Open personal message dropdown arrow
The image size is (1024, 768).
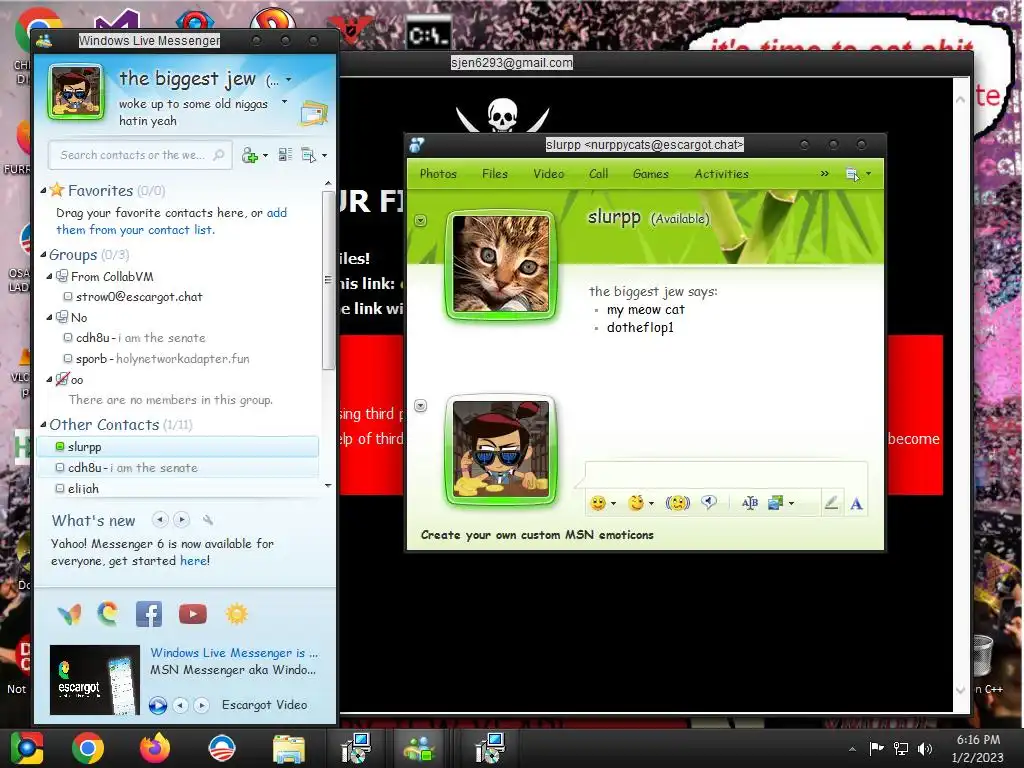(x=284, y=102)
